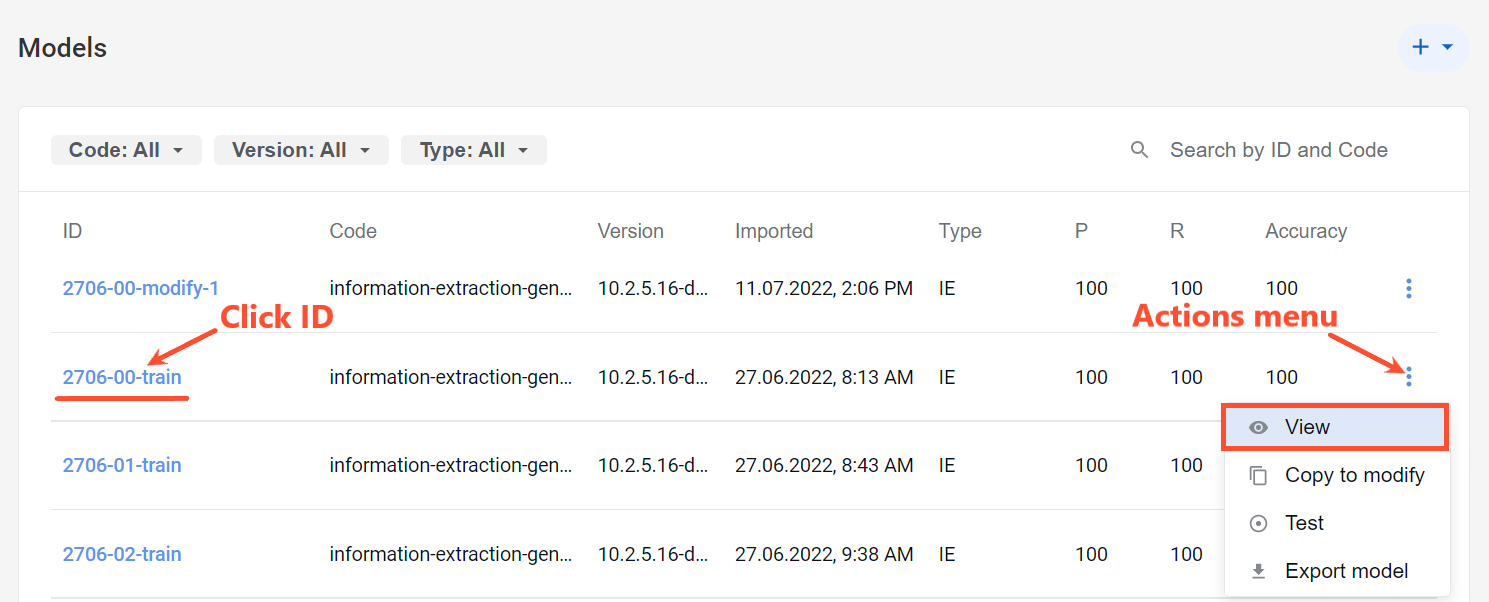Select Test in the context menu
Viewport: 1489px width, 602px height.
(1337, 523)
